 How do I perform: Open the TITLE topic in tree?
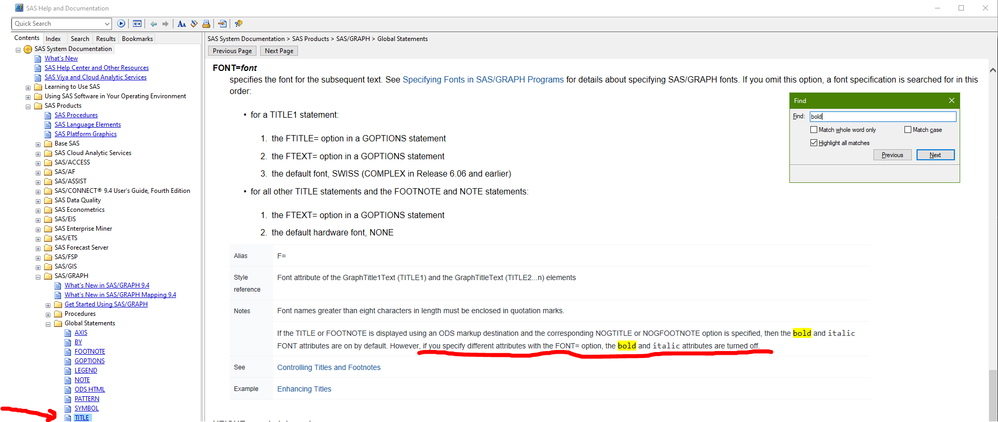[x=81, y=418]
